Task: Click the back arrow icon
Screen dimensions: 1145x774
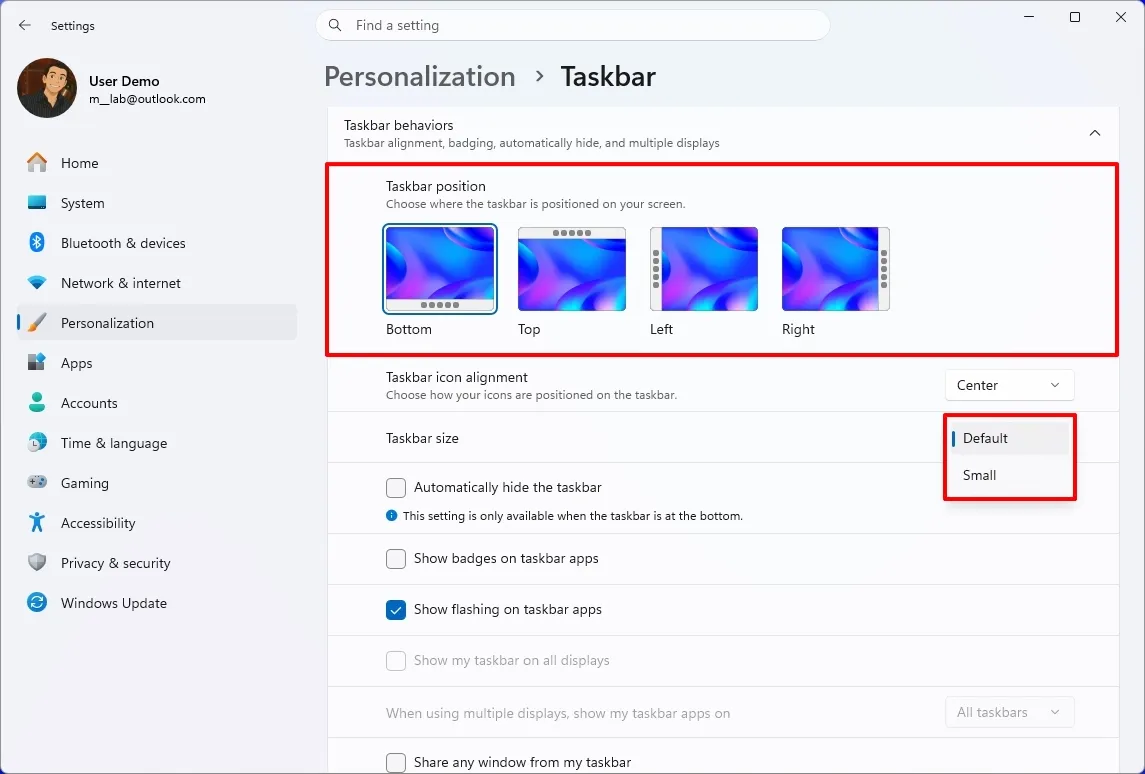Action: pyautogui.click(x=25, y=26)
